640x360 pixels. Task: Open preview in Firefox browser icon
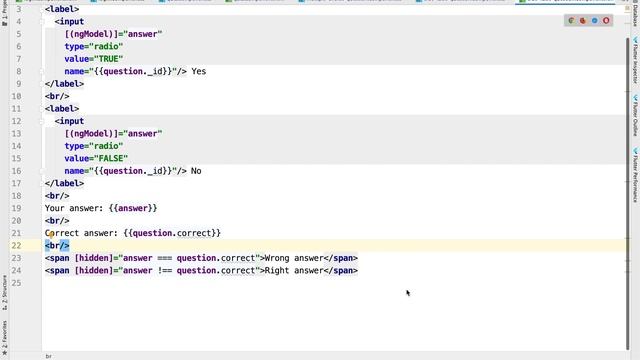(x=583, y=20)
